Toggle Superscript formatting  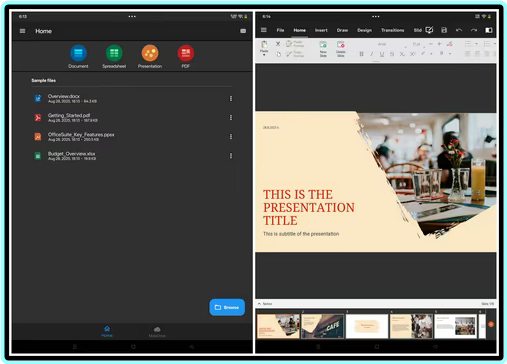click(x=413, y=54)
